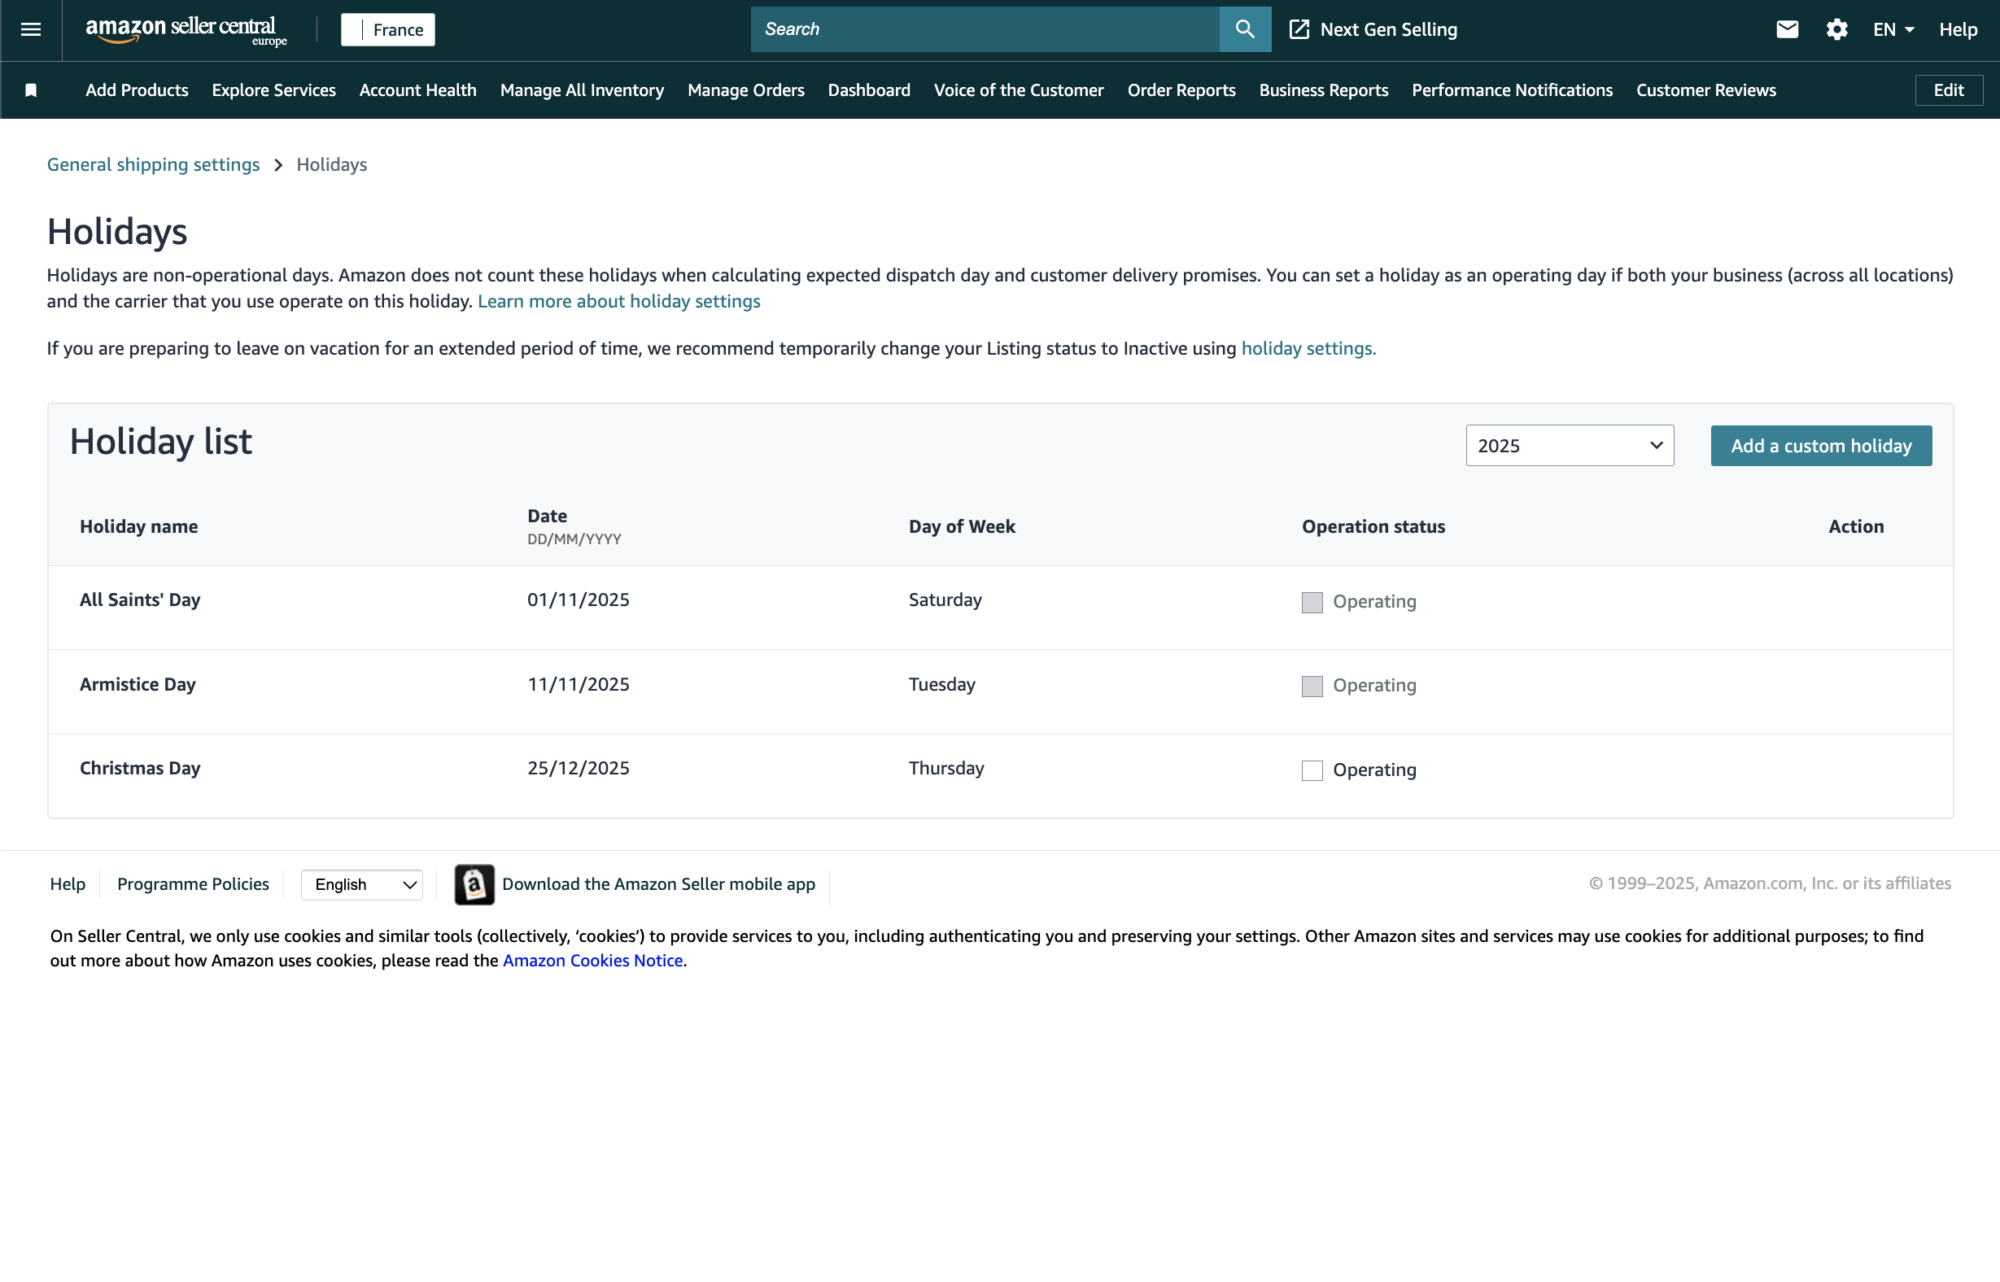The image size is (2000, 1282).
Task: Click the bookmark icon in navigation bar
Action: [31, 91]
